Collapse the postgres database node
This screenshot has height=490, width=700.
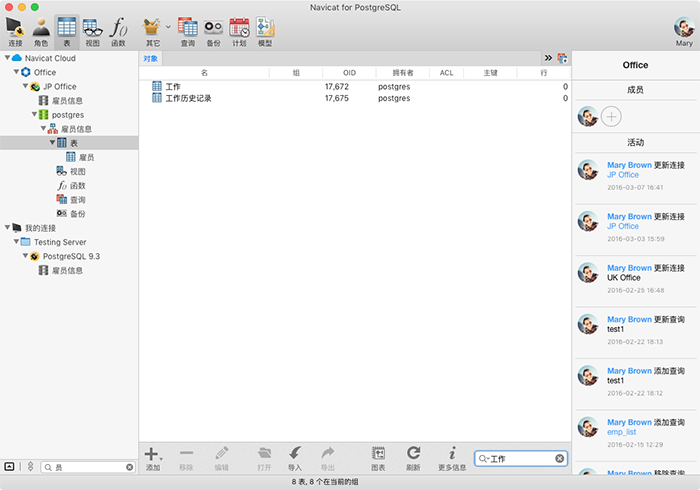click(34, 114)
